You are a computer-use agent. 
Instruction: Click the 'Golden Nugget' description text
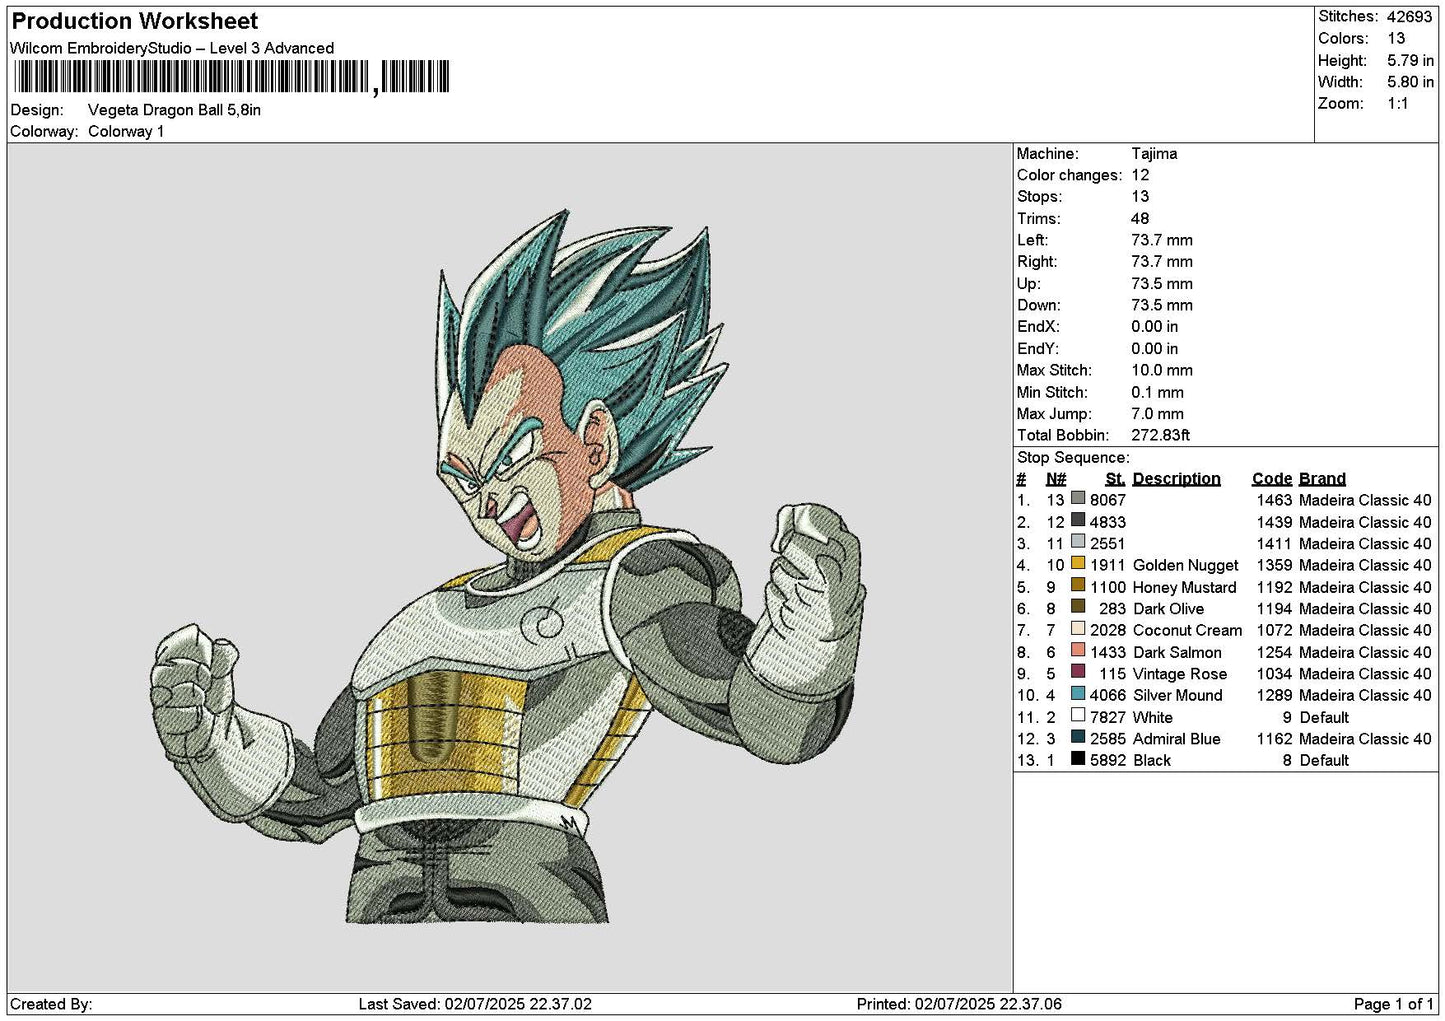tap(1186, 565)
